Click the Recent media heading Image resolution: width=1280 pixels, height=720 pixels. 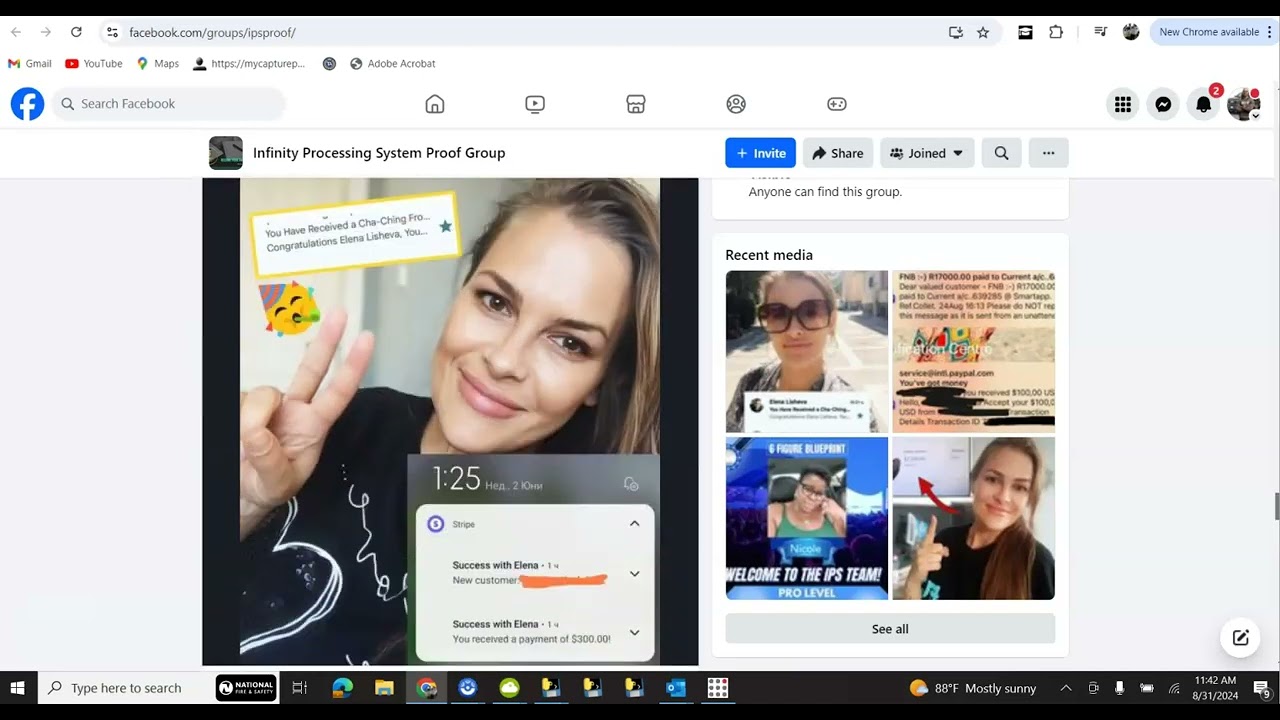[769, 255]
